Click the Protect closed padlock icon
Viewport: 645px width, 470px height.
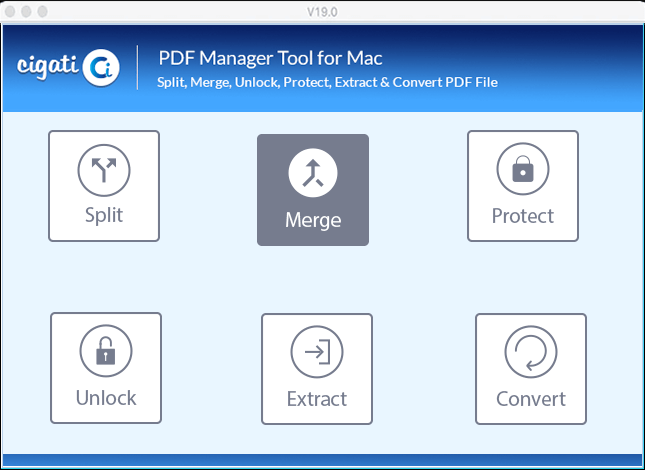(x=523, y=169)
